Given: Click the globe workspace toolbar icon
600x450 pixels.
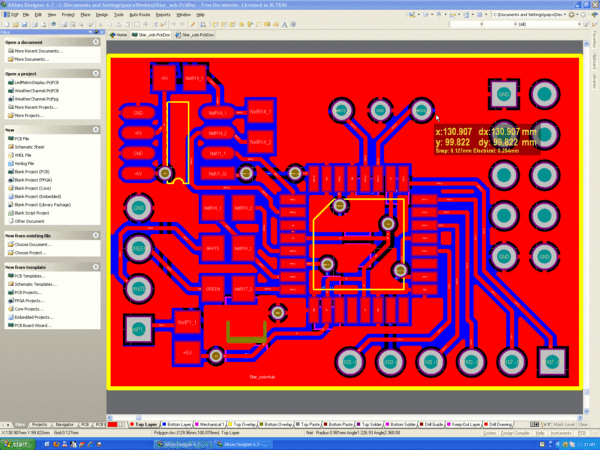Looking at the screenshot, I should click(x=53, y=24).
